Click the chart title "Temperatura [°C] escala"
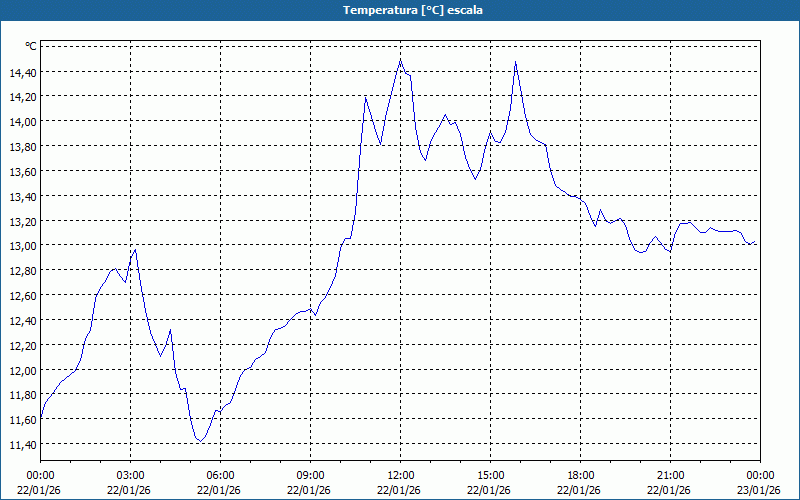The width and height of the screenshot is (800, 500). point(400,10)
